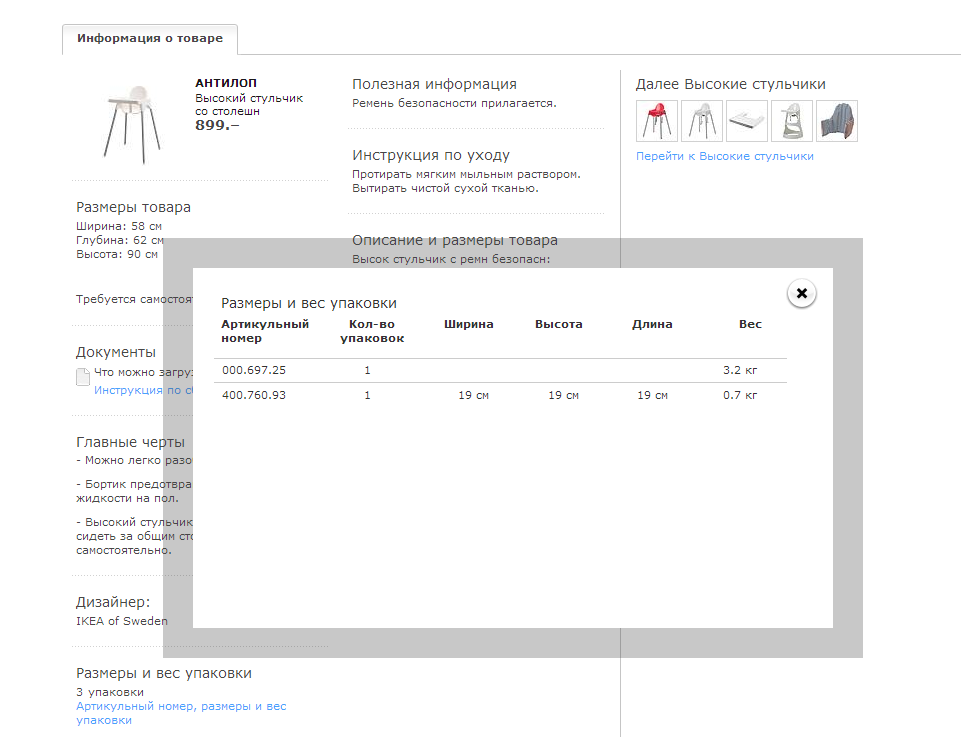Follow the Перейти к Высокие стульчики link
The width and height of the screenshot is (979, 737).
tap(724, 156)
